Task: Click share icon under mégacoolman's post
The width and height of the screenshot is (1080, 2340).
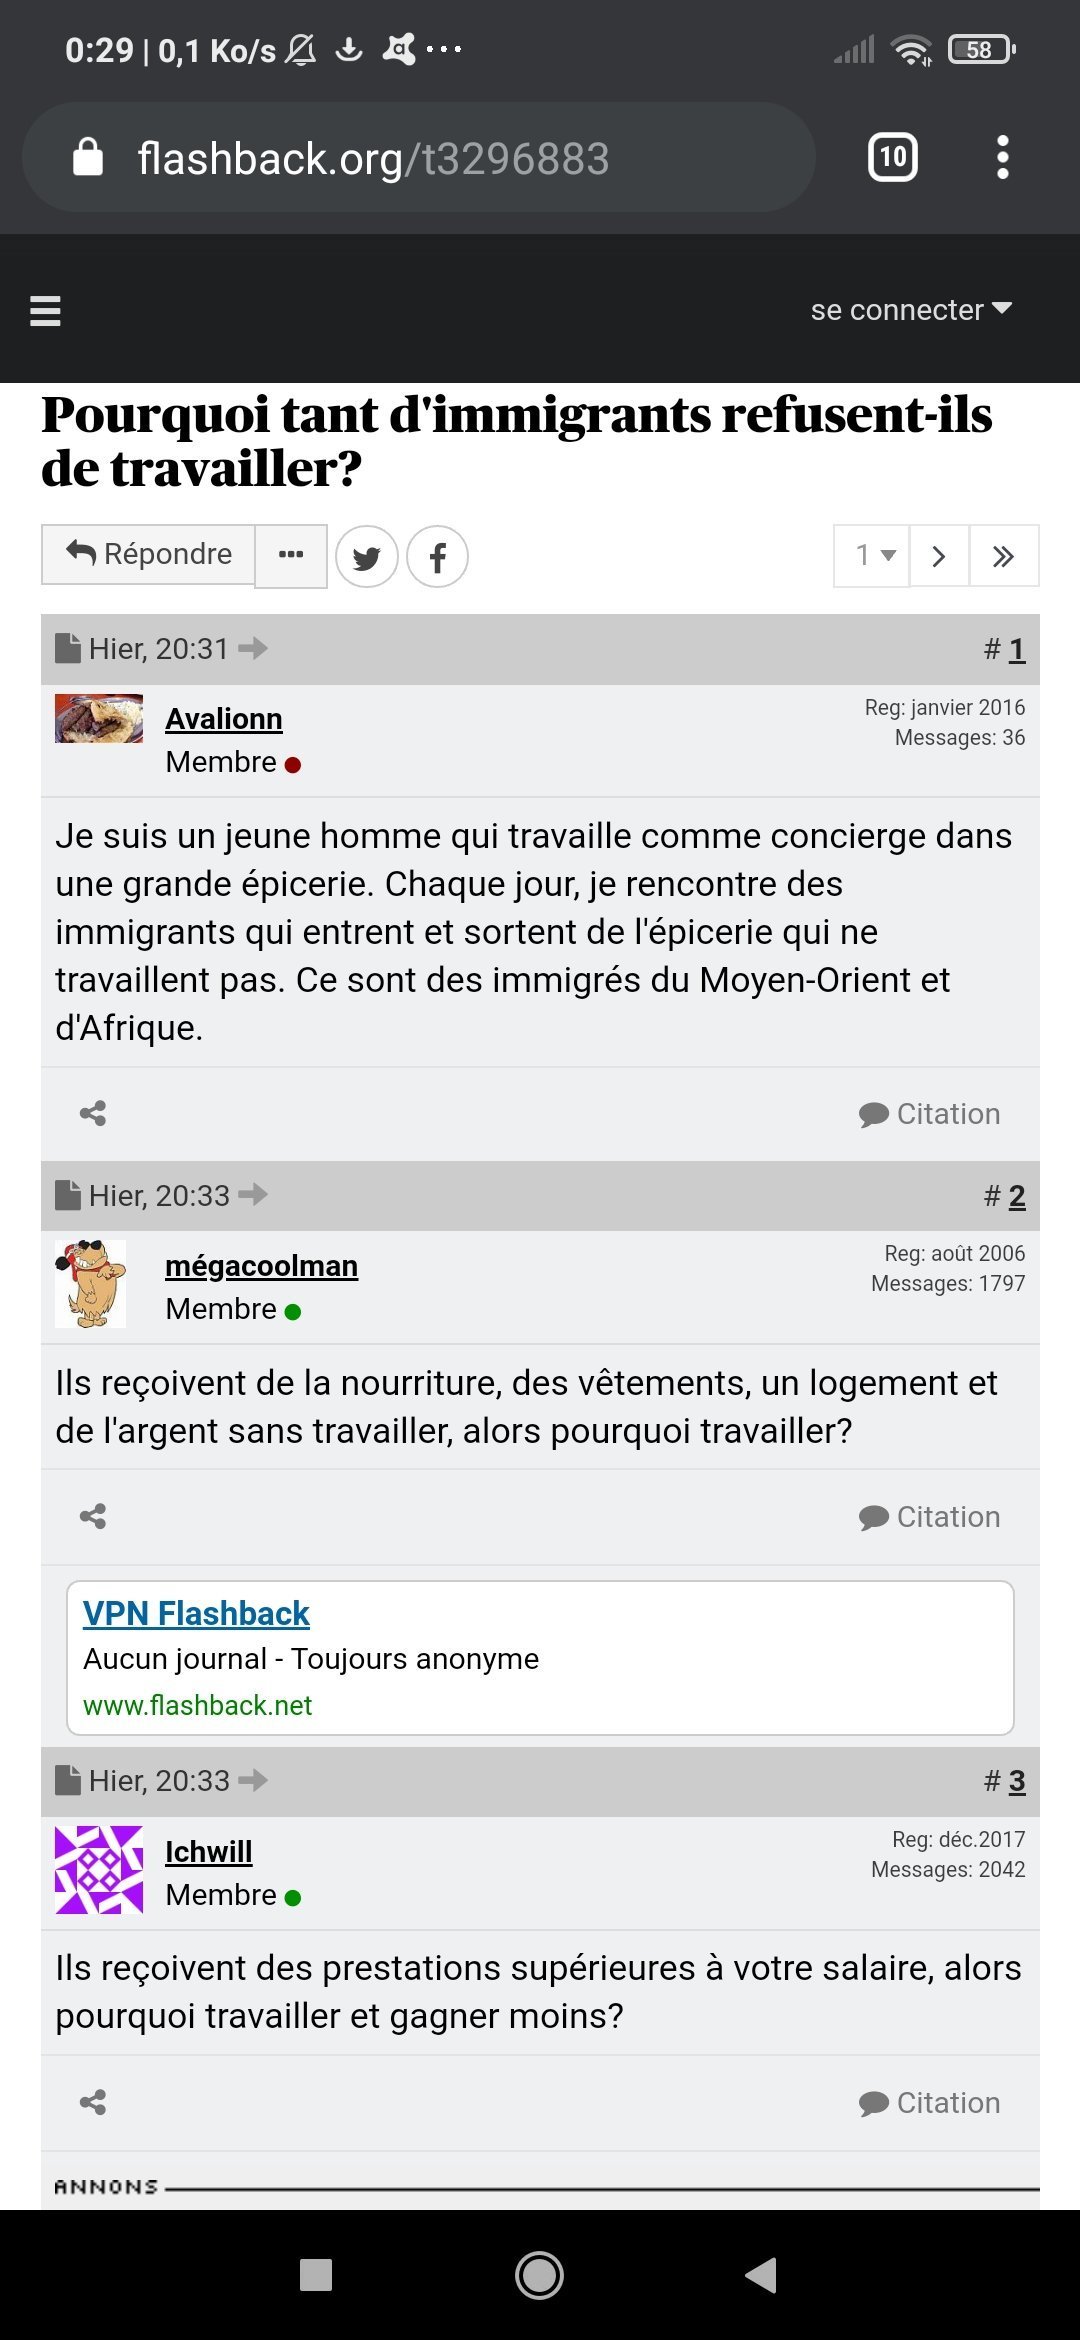Action: 93,1517
